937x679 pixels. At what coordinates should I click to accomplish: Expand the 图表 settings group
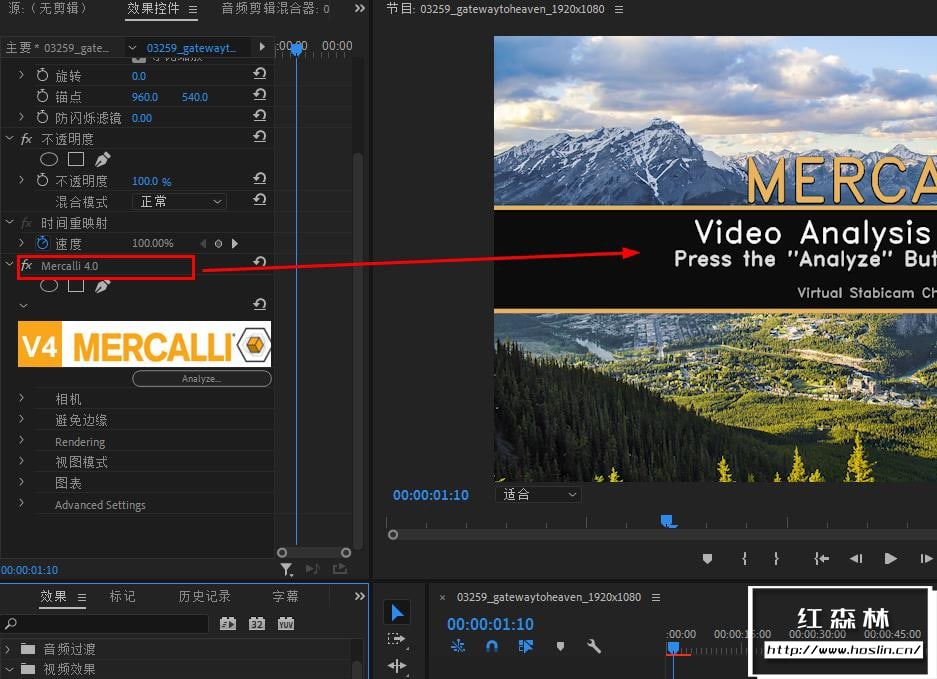click(22, 482)
